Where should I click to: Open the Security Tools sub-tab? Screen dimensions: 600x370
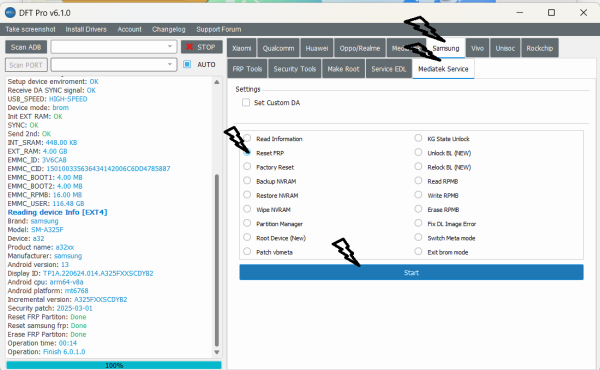[295, 69]
